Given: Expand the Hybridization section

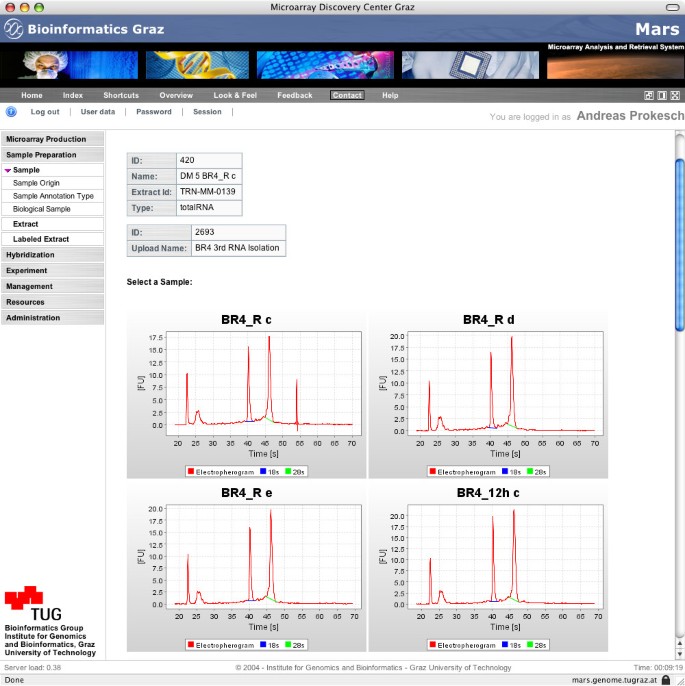Looking at the screenshot, I should pyautogui.click(x=52, y=255).
